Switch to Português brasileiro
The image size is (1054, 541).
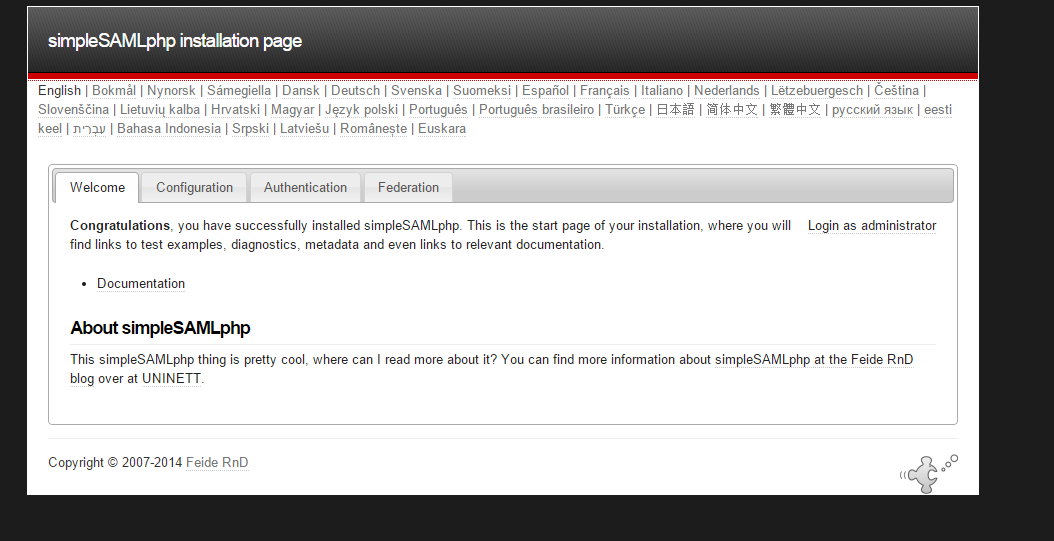point(536,110)
